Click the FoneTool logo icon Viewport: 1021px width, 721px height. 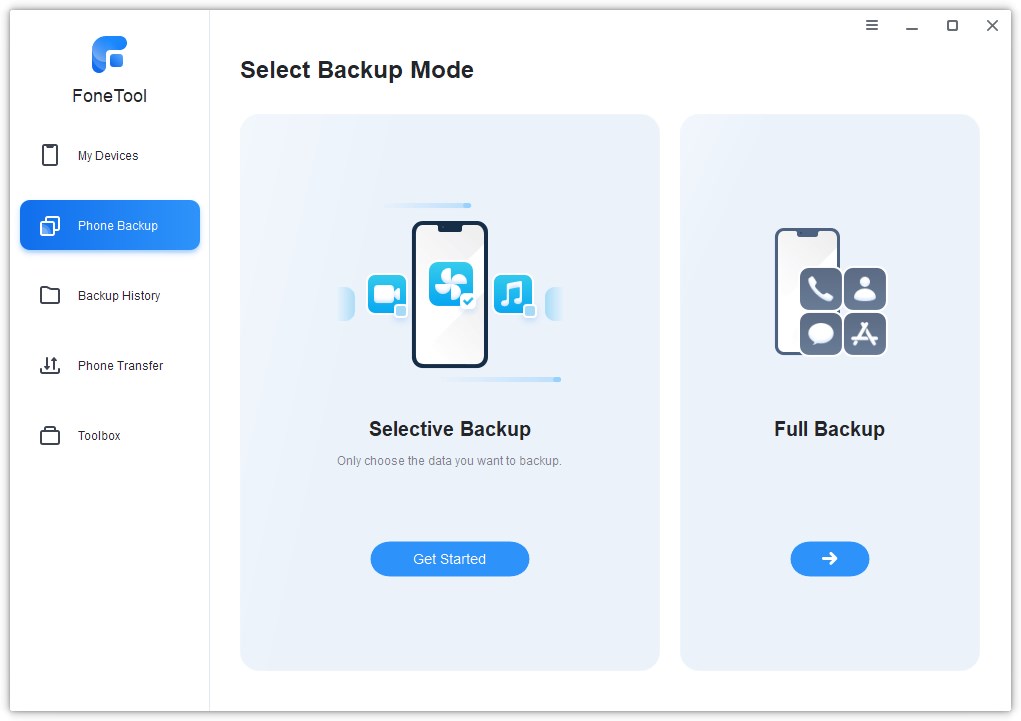(109, 55)
